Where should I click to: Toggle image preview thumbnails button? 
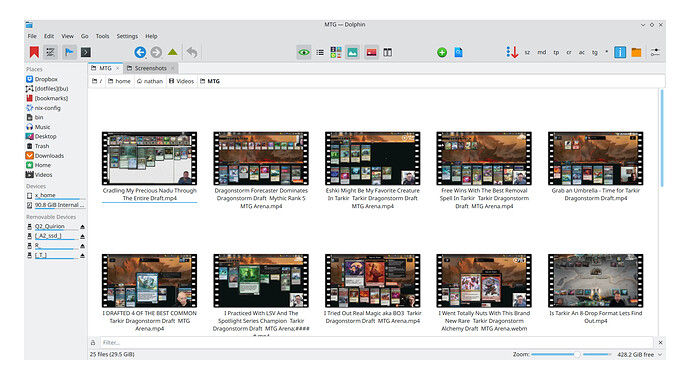[x=352, y=52]
